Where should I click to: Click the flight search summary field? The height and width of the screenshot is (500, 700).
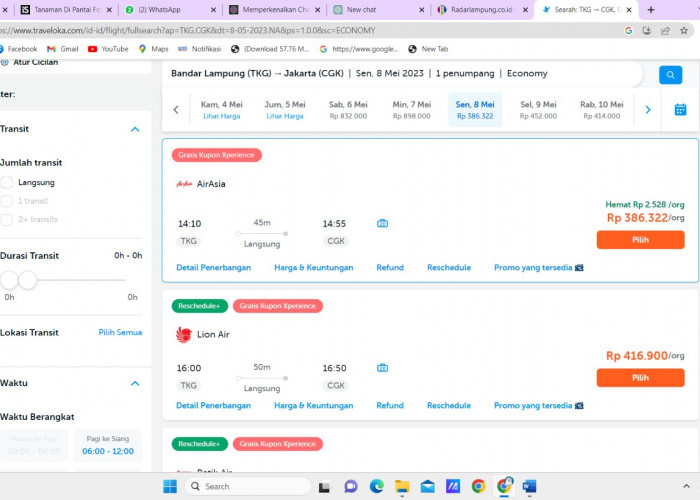404,74
